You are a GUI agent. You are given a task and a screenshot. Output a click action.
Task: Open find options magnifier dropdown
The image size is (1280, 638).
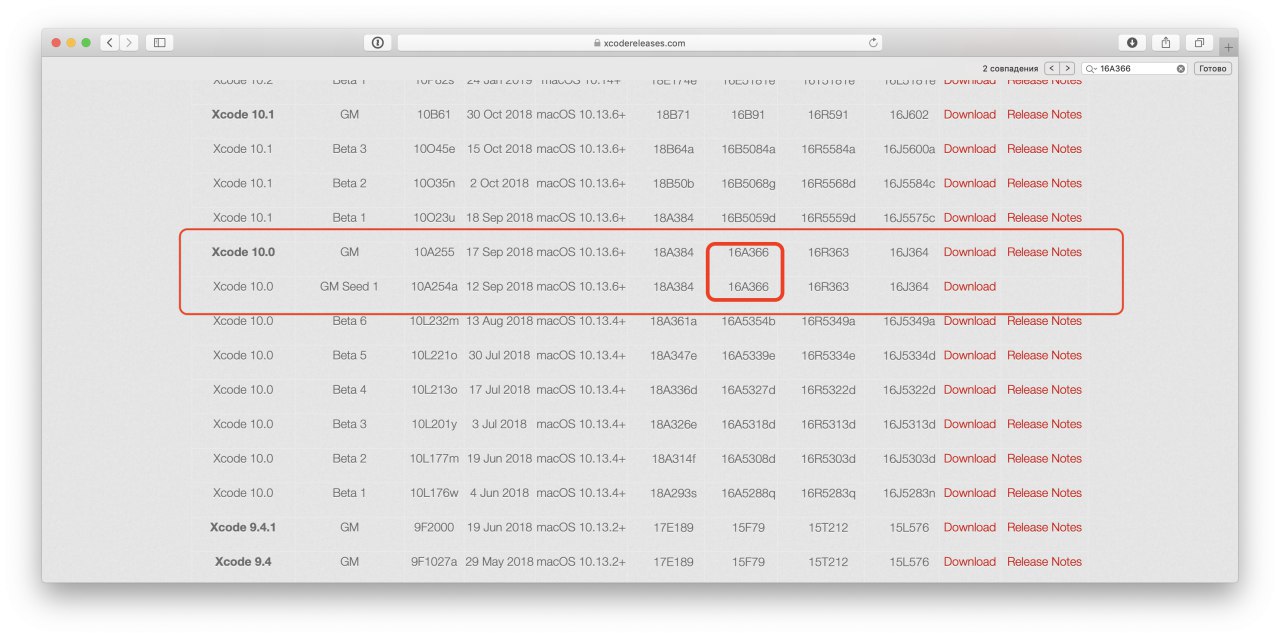tap(1090, 68)
